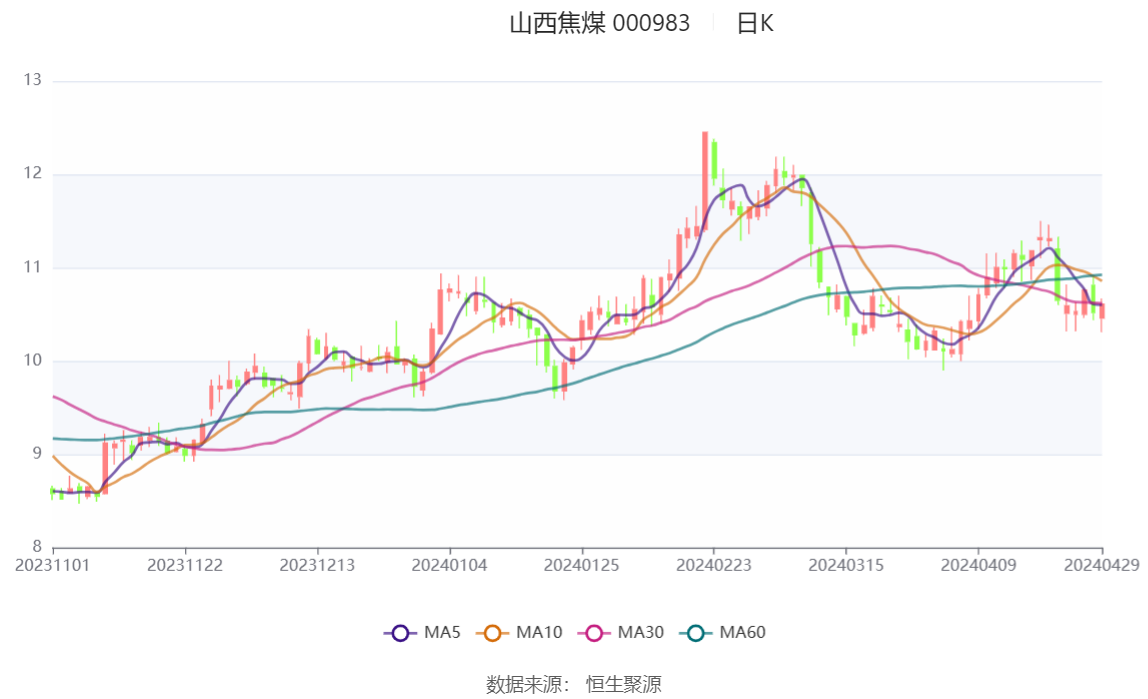Viewport: 1148px width, 699px height.
Task: Click x-axis date label 20240409
Action: pos(978,565)
